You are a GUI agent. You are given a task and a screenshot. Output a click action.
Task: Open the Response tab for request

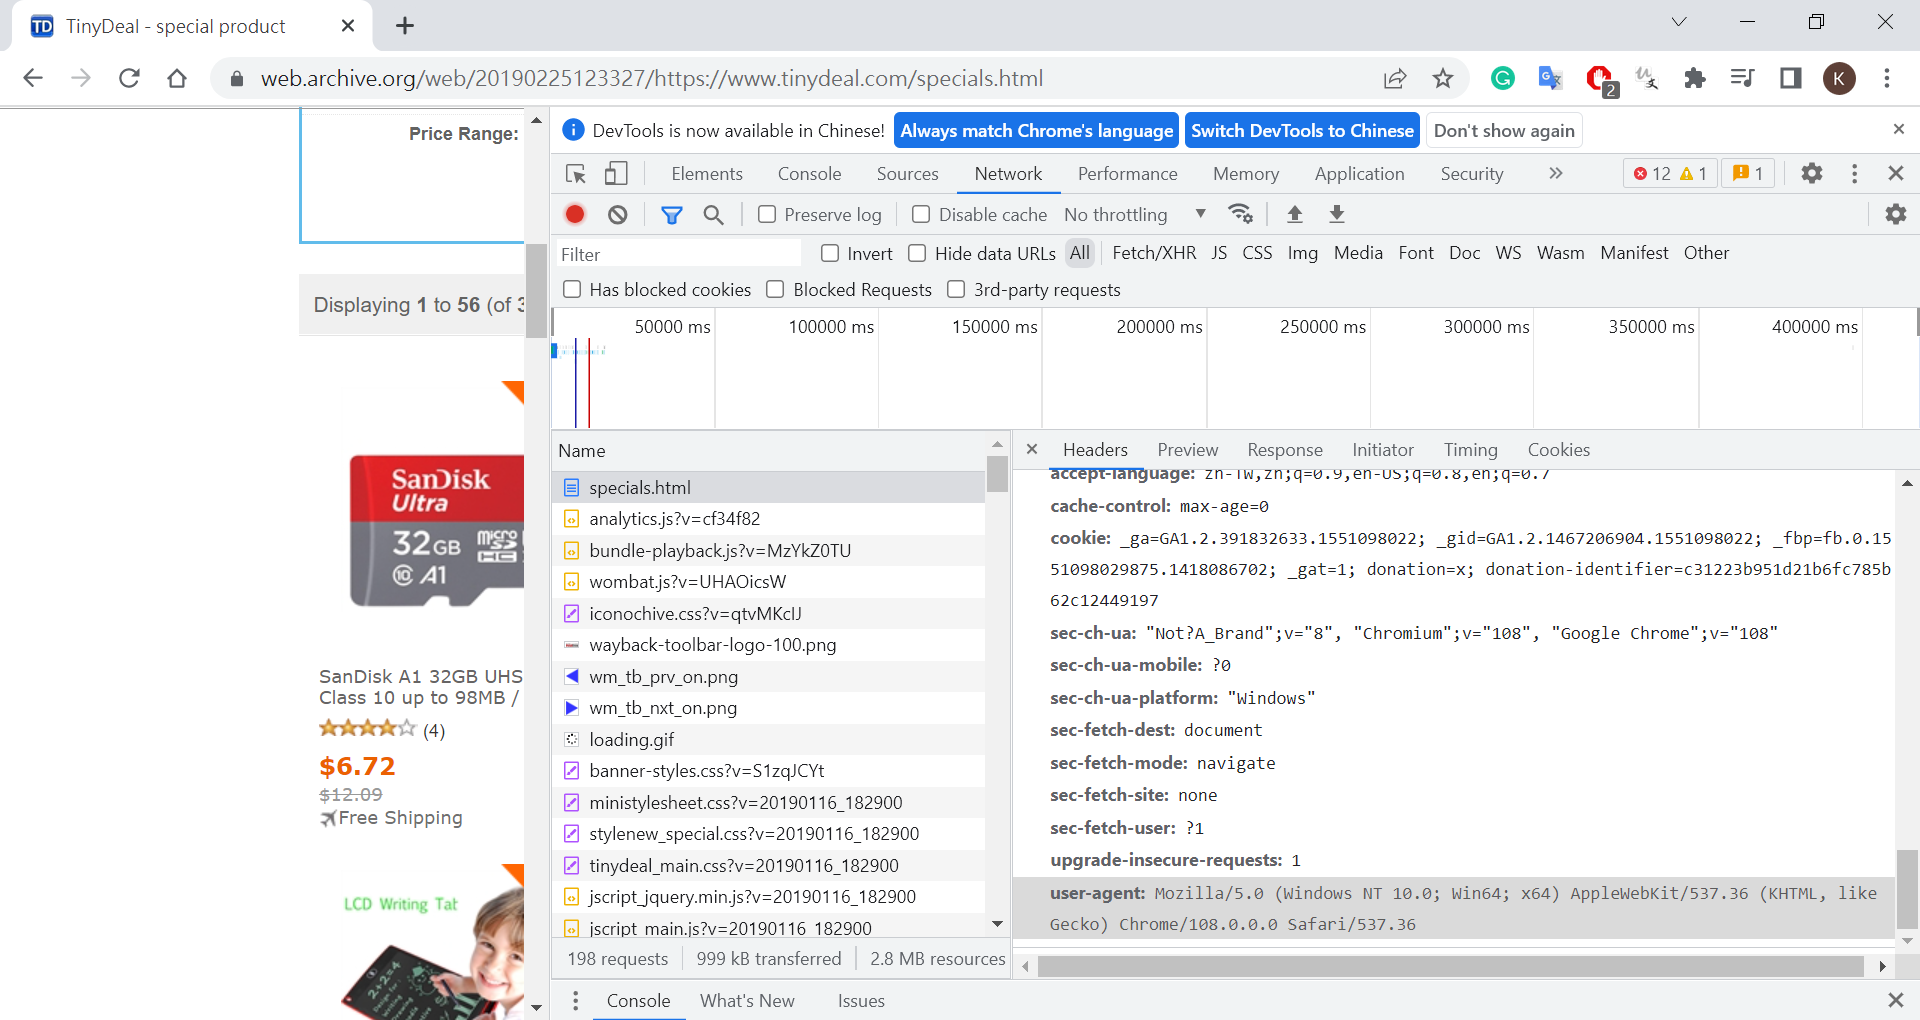pyautogui.click(x=1284, y=450)
